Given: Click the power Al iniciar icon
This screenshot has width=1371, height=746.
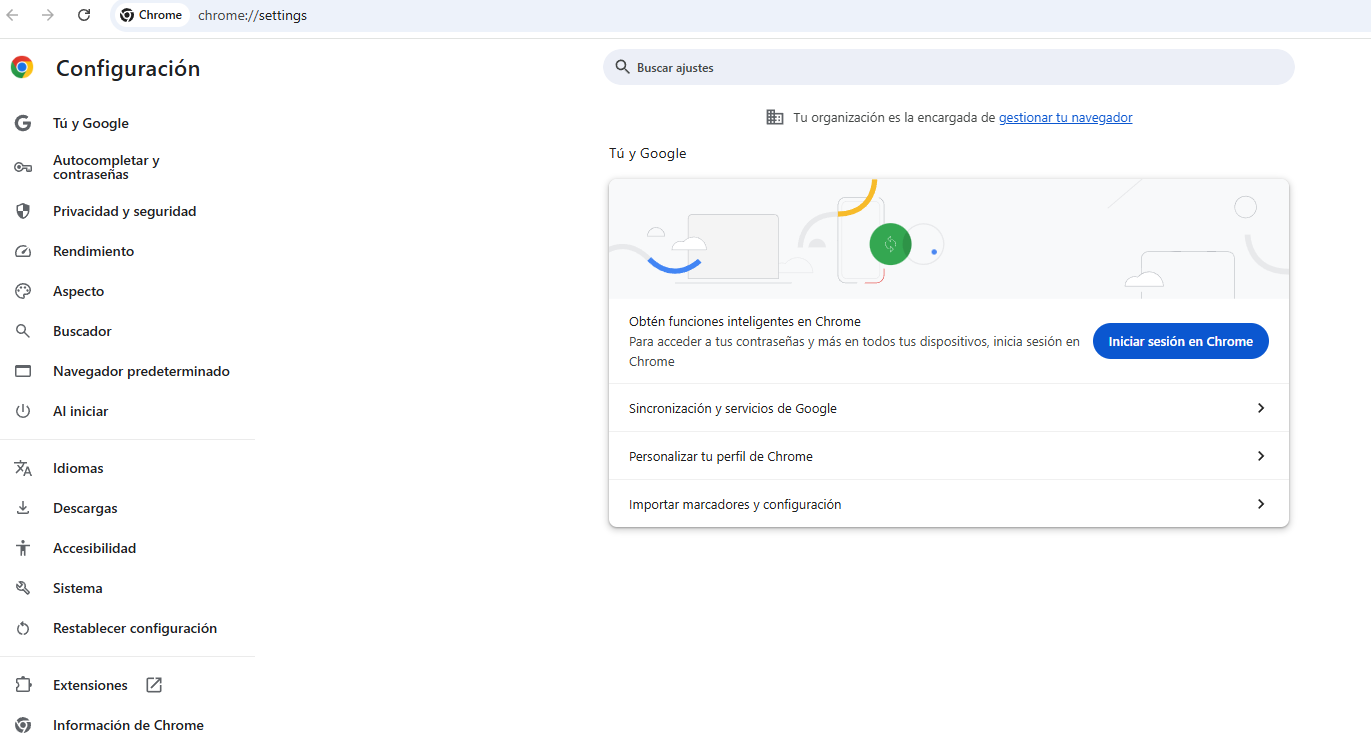Looking at the screenshot, I should click(23, 411).
